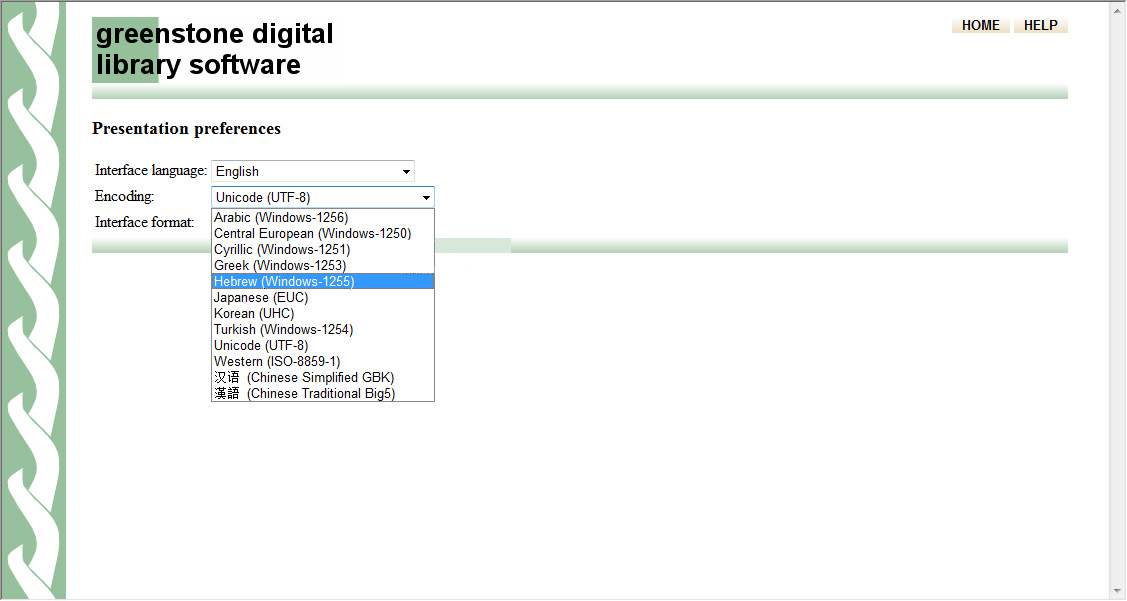Click the page scrollbar down arrow

point(1118,592)
